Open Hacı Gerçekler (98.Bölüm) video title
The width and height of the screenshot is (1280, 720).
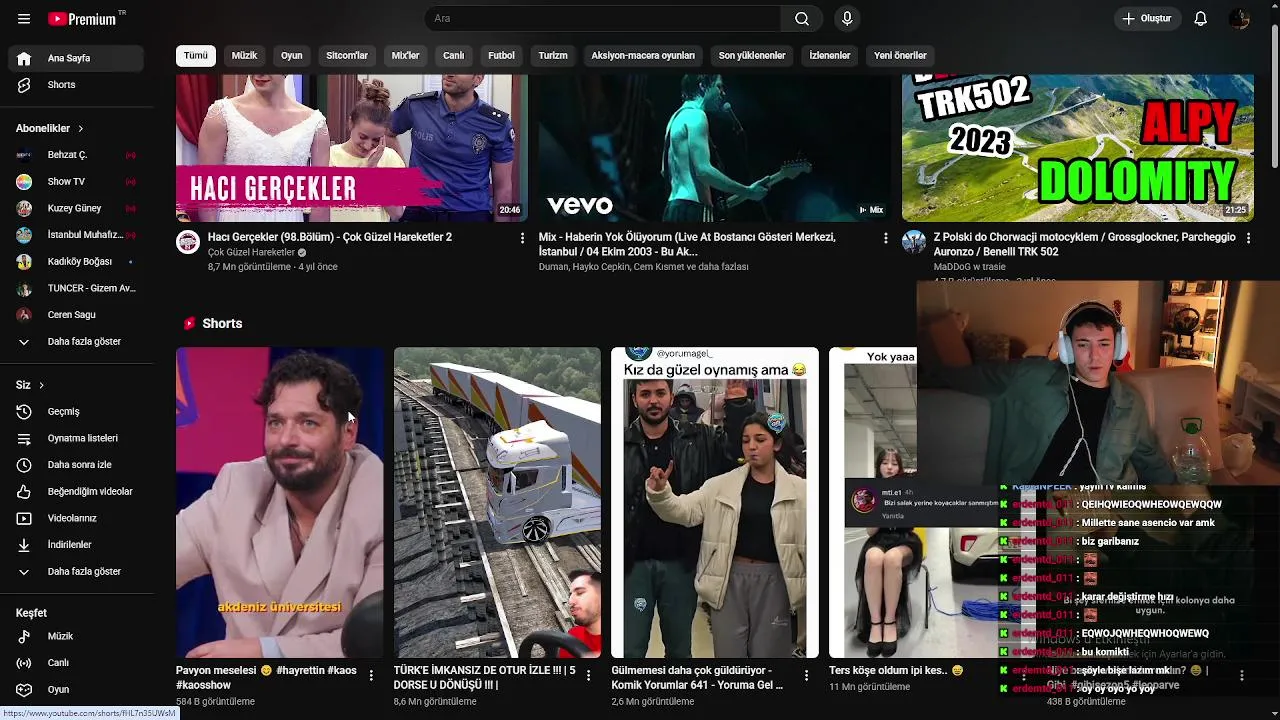tap(330, 237)
